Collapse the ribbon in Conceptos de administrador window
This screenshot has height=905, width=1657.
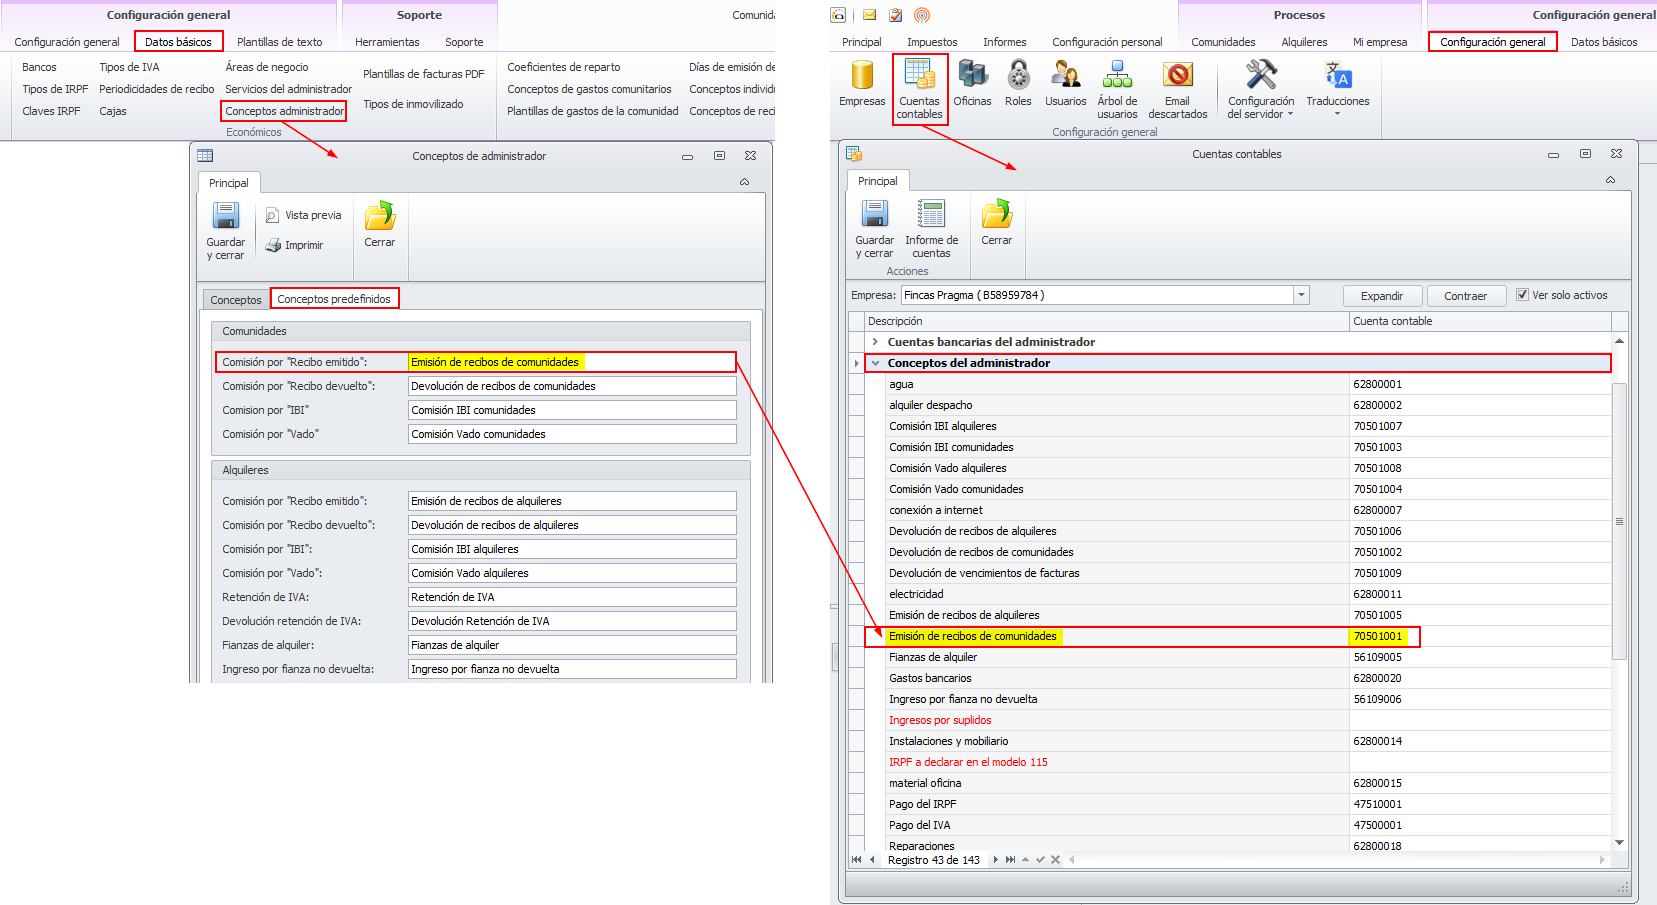point(744,182)
